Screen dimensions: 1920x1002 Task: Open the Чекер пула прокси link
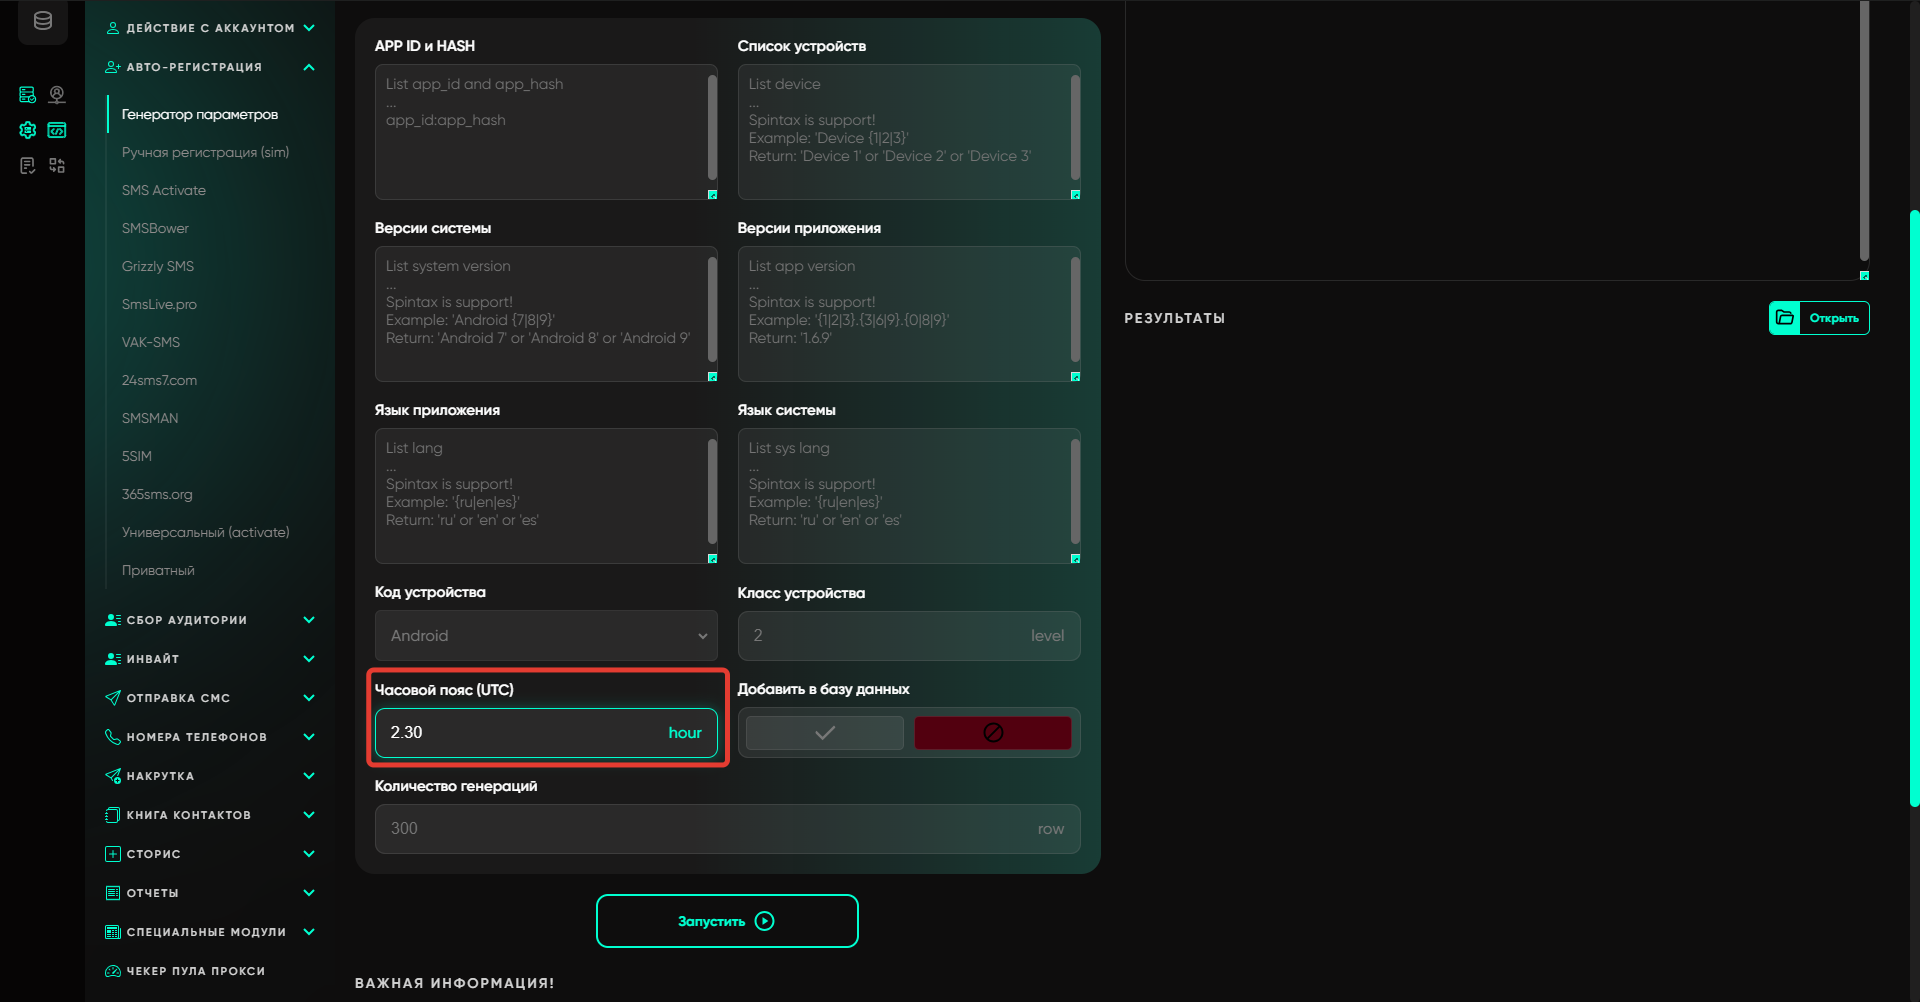coord(195,971)
